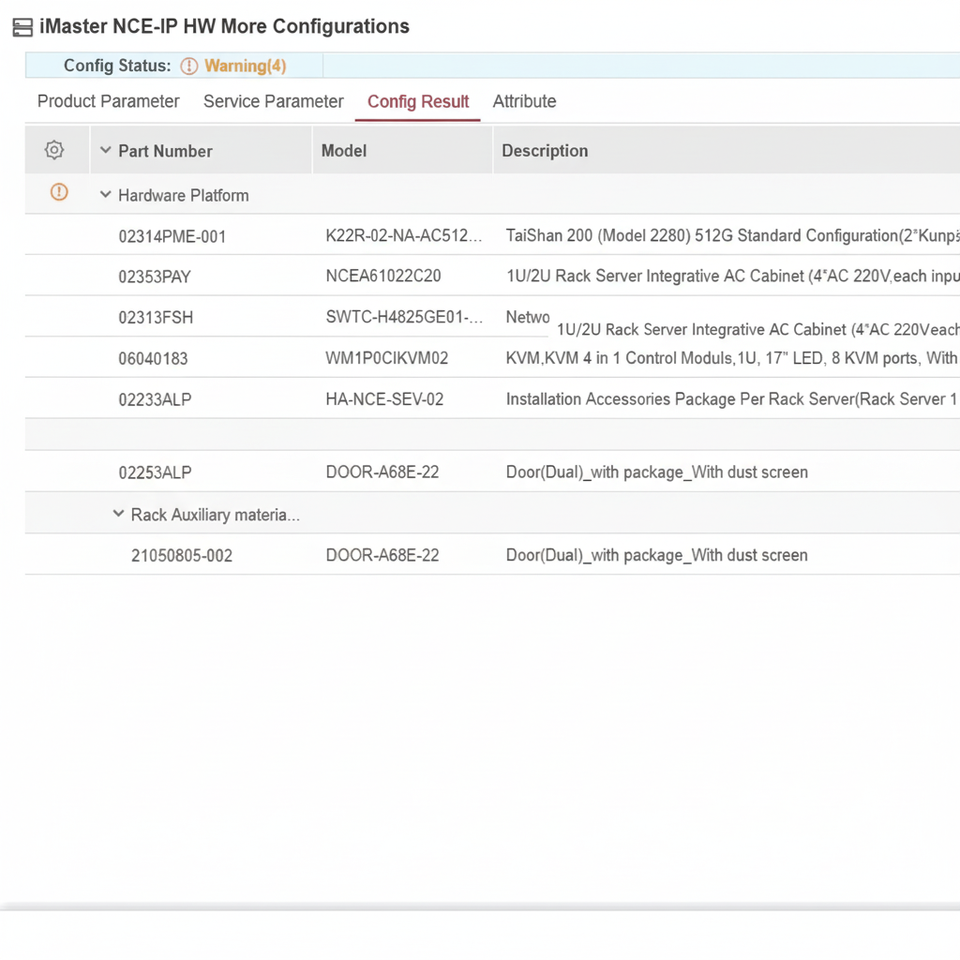Click the KVM 4 in 1 description
The image size is (960, 960).
pos(732,358)
